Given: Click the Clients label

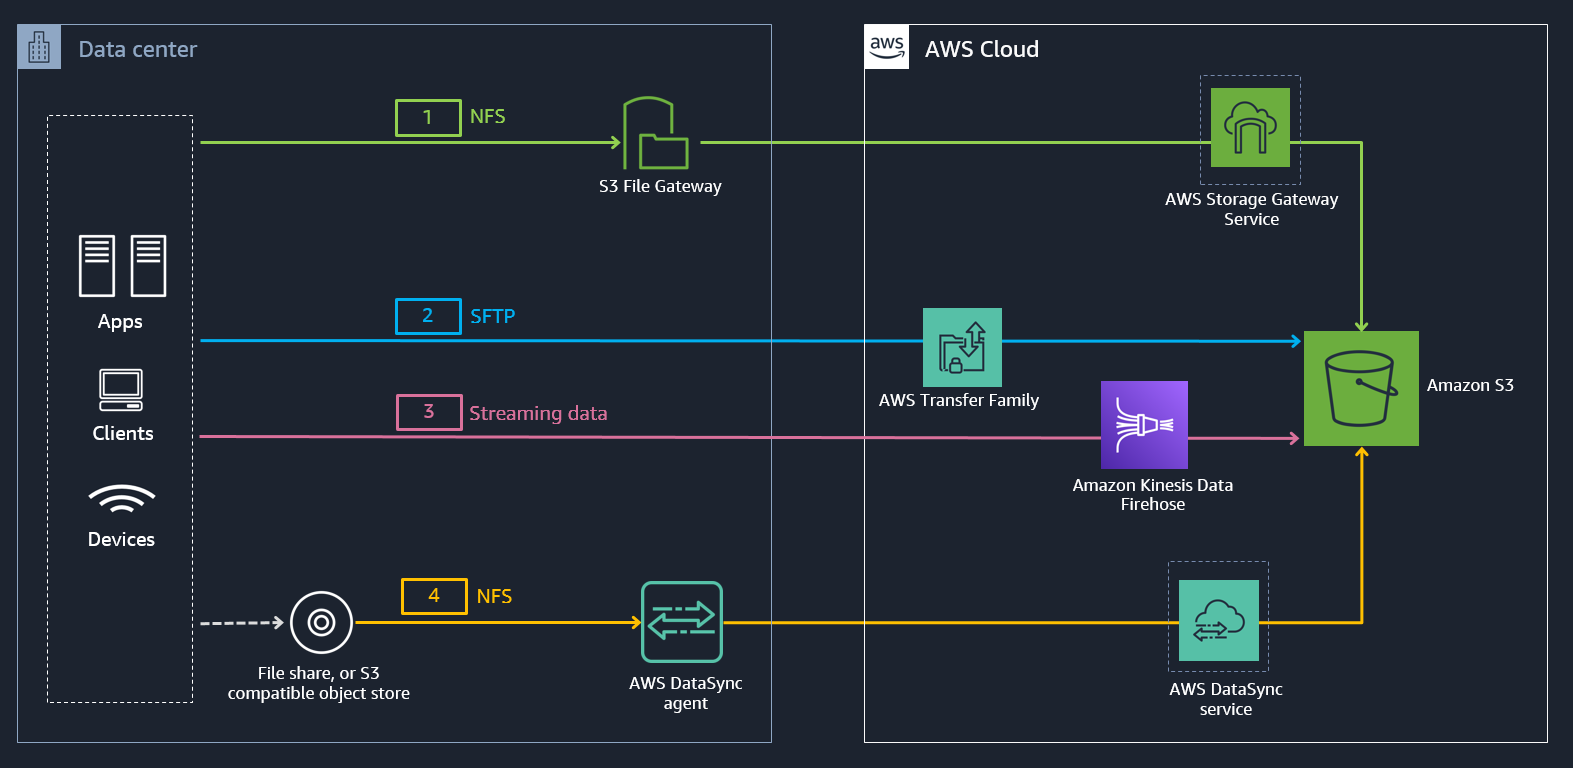Looking at the screenshot, I should pyautogui.click(x=123, y=433).
